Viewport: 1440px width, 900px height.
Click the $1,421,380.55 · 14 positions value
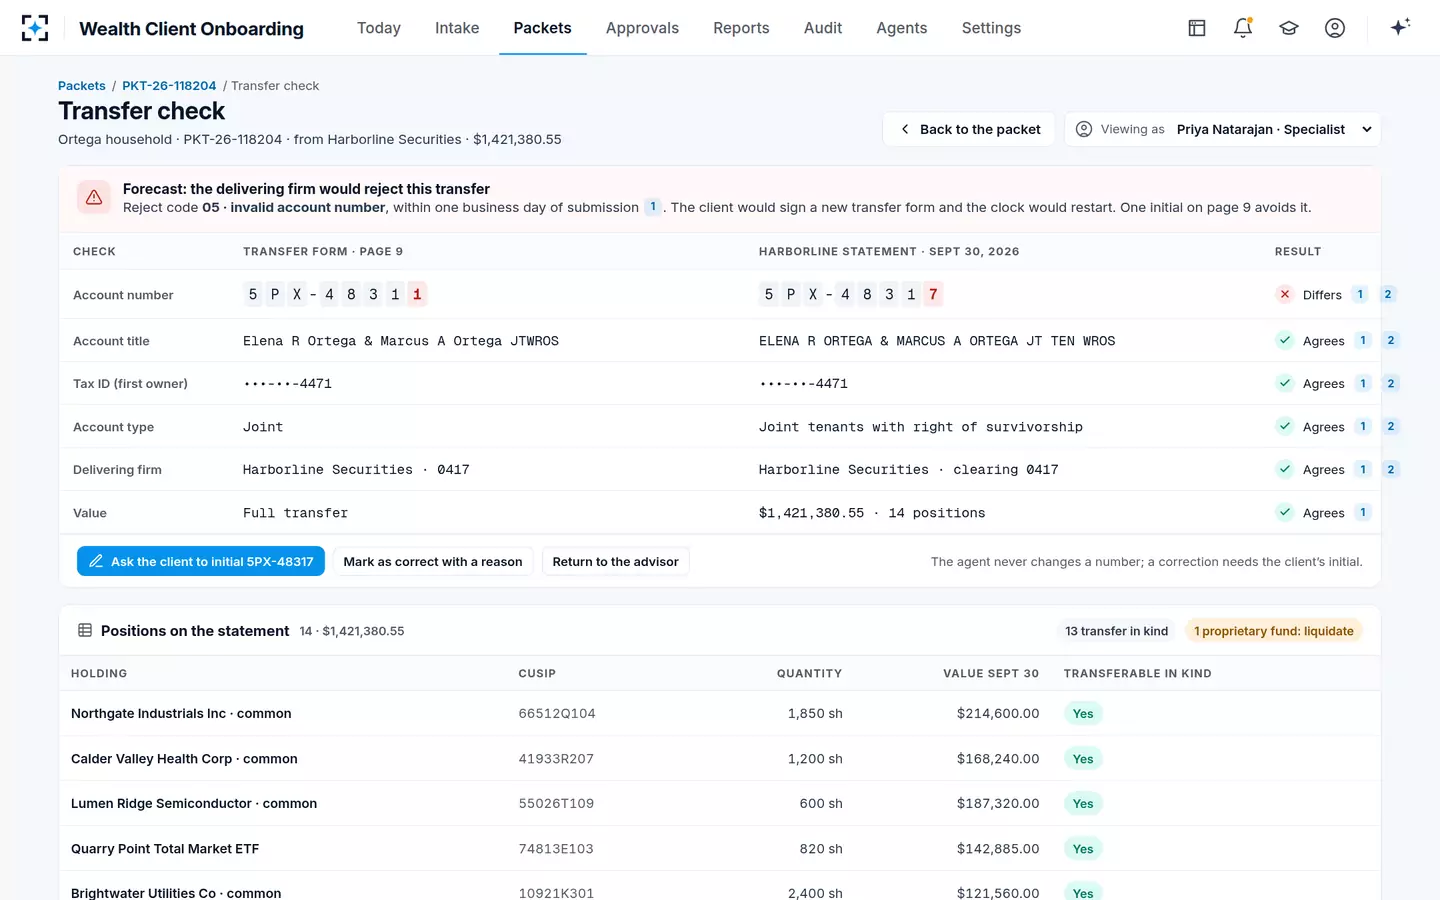(872, 513)
